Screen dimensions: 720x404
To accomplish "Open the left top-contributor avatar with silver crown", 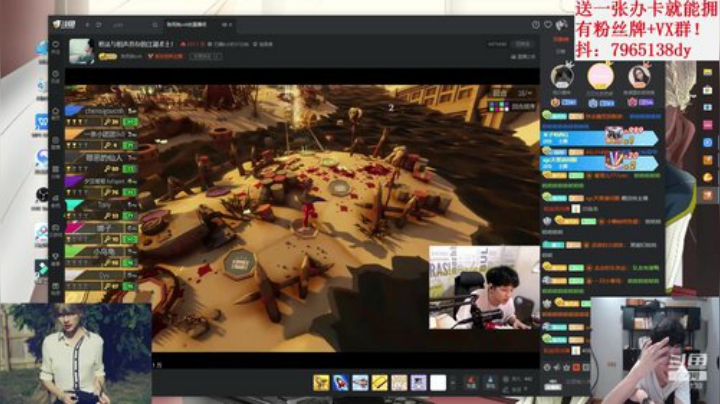I will 562,76.
